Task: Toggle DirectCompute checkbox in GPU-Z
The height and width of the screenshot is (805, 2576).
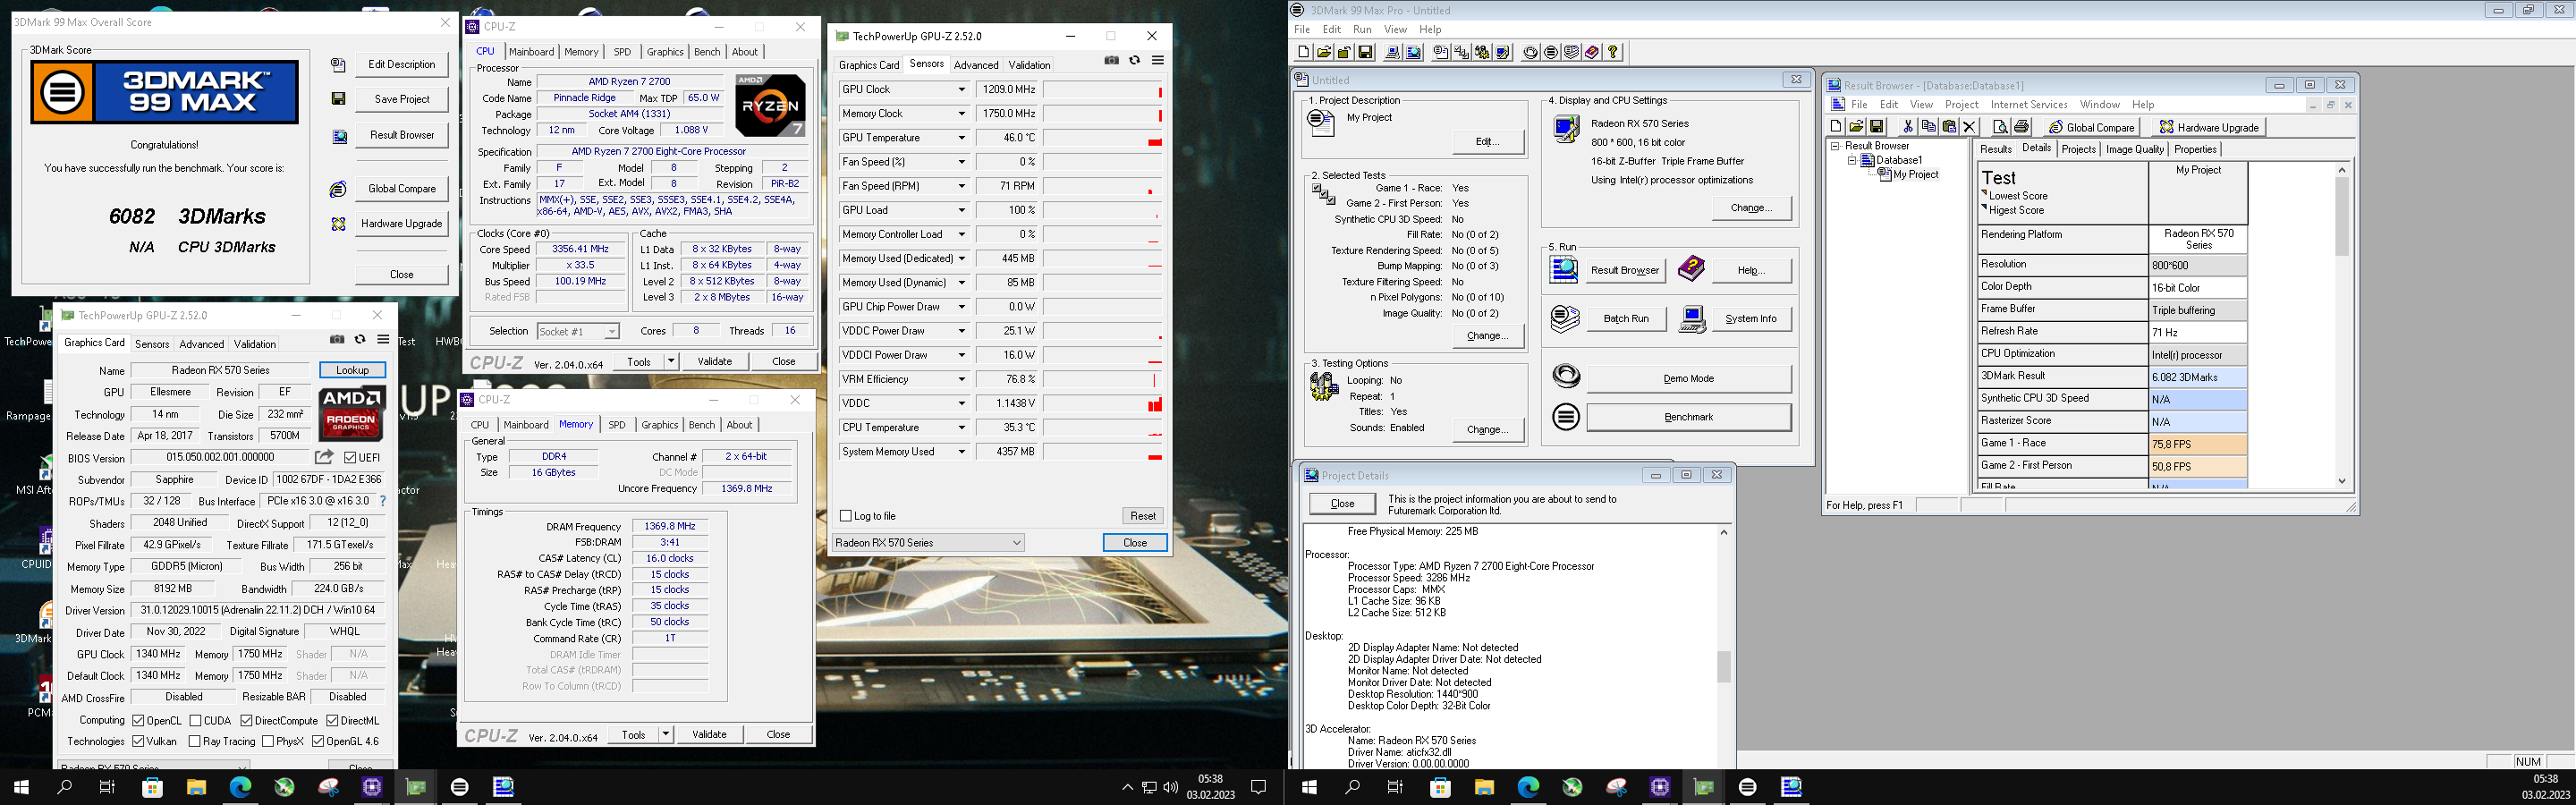Action: coord(246,720)
